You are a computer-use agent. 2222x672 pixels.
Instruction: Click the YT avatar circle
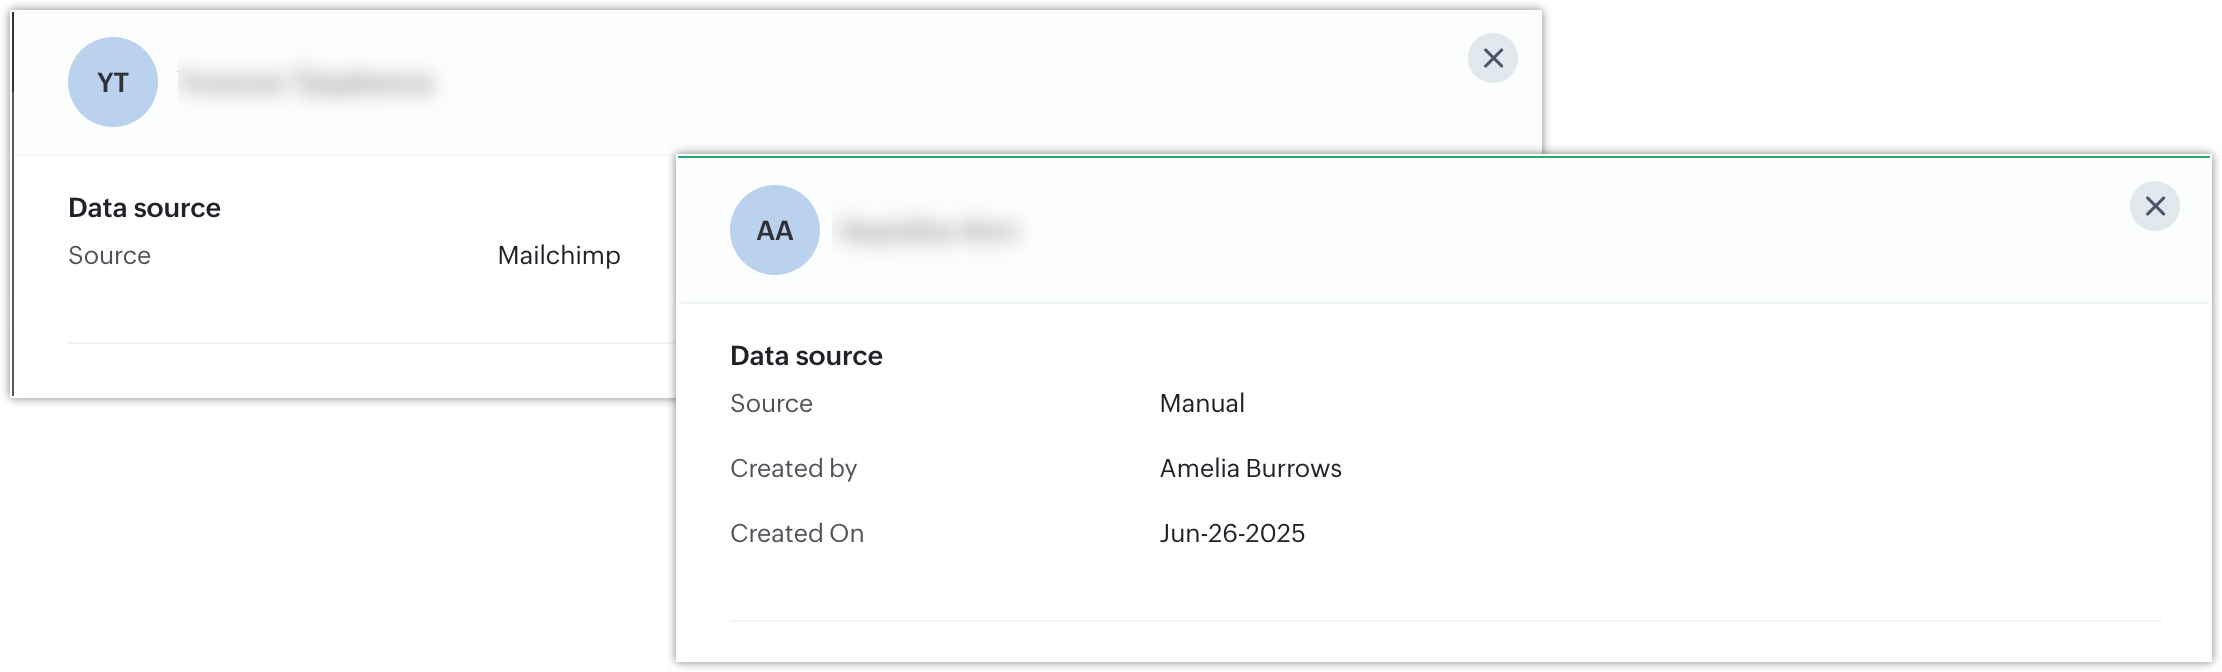tap(113, 82)
